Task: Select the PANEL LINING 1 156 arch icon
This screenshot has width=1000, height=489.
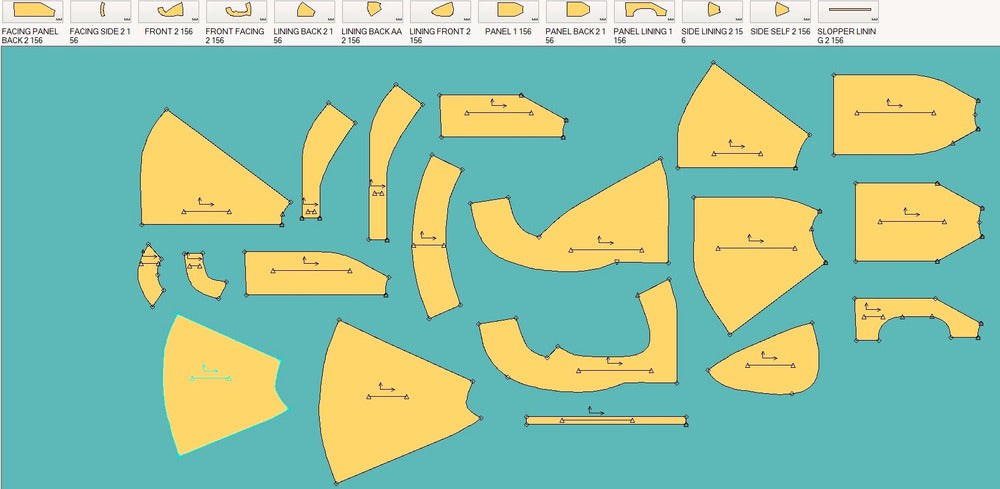Action: click(645, 11)
